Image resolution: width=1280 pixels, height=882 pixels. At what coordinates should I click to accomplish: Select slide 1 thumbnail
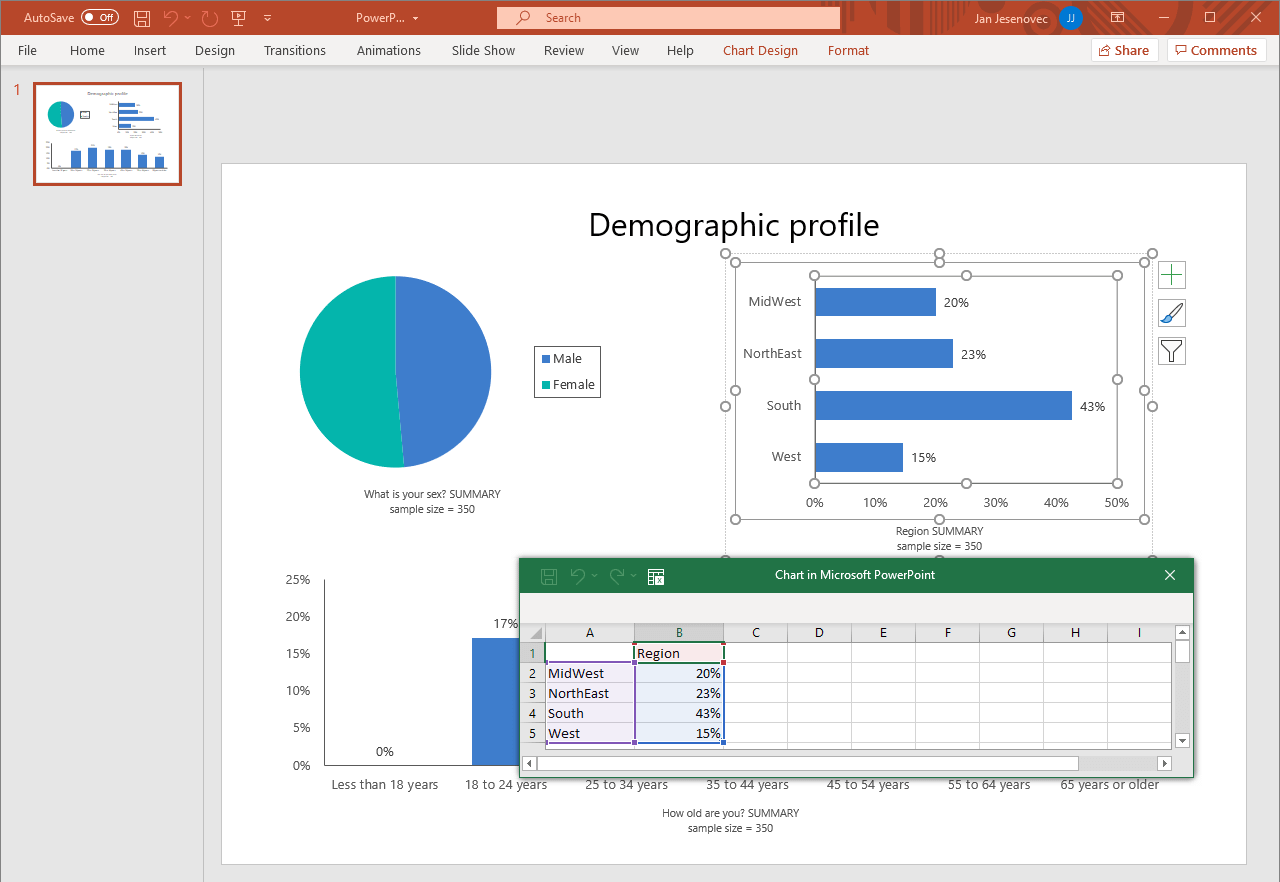pos(107,134)
